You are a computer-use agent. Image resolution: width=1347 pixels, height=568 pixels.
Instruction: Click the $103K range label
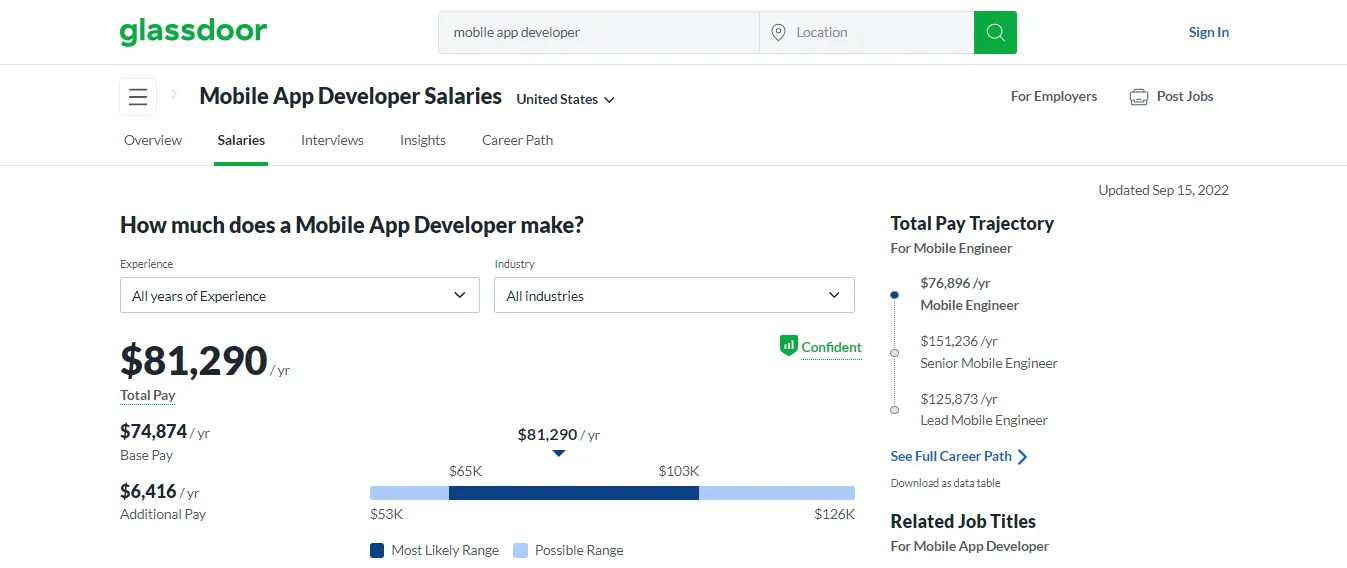(679, 471)
